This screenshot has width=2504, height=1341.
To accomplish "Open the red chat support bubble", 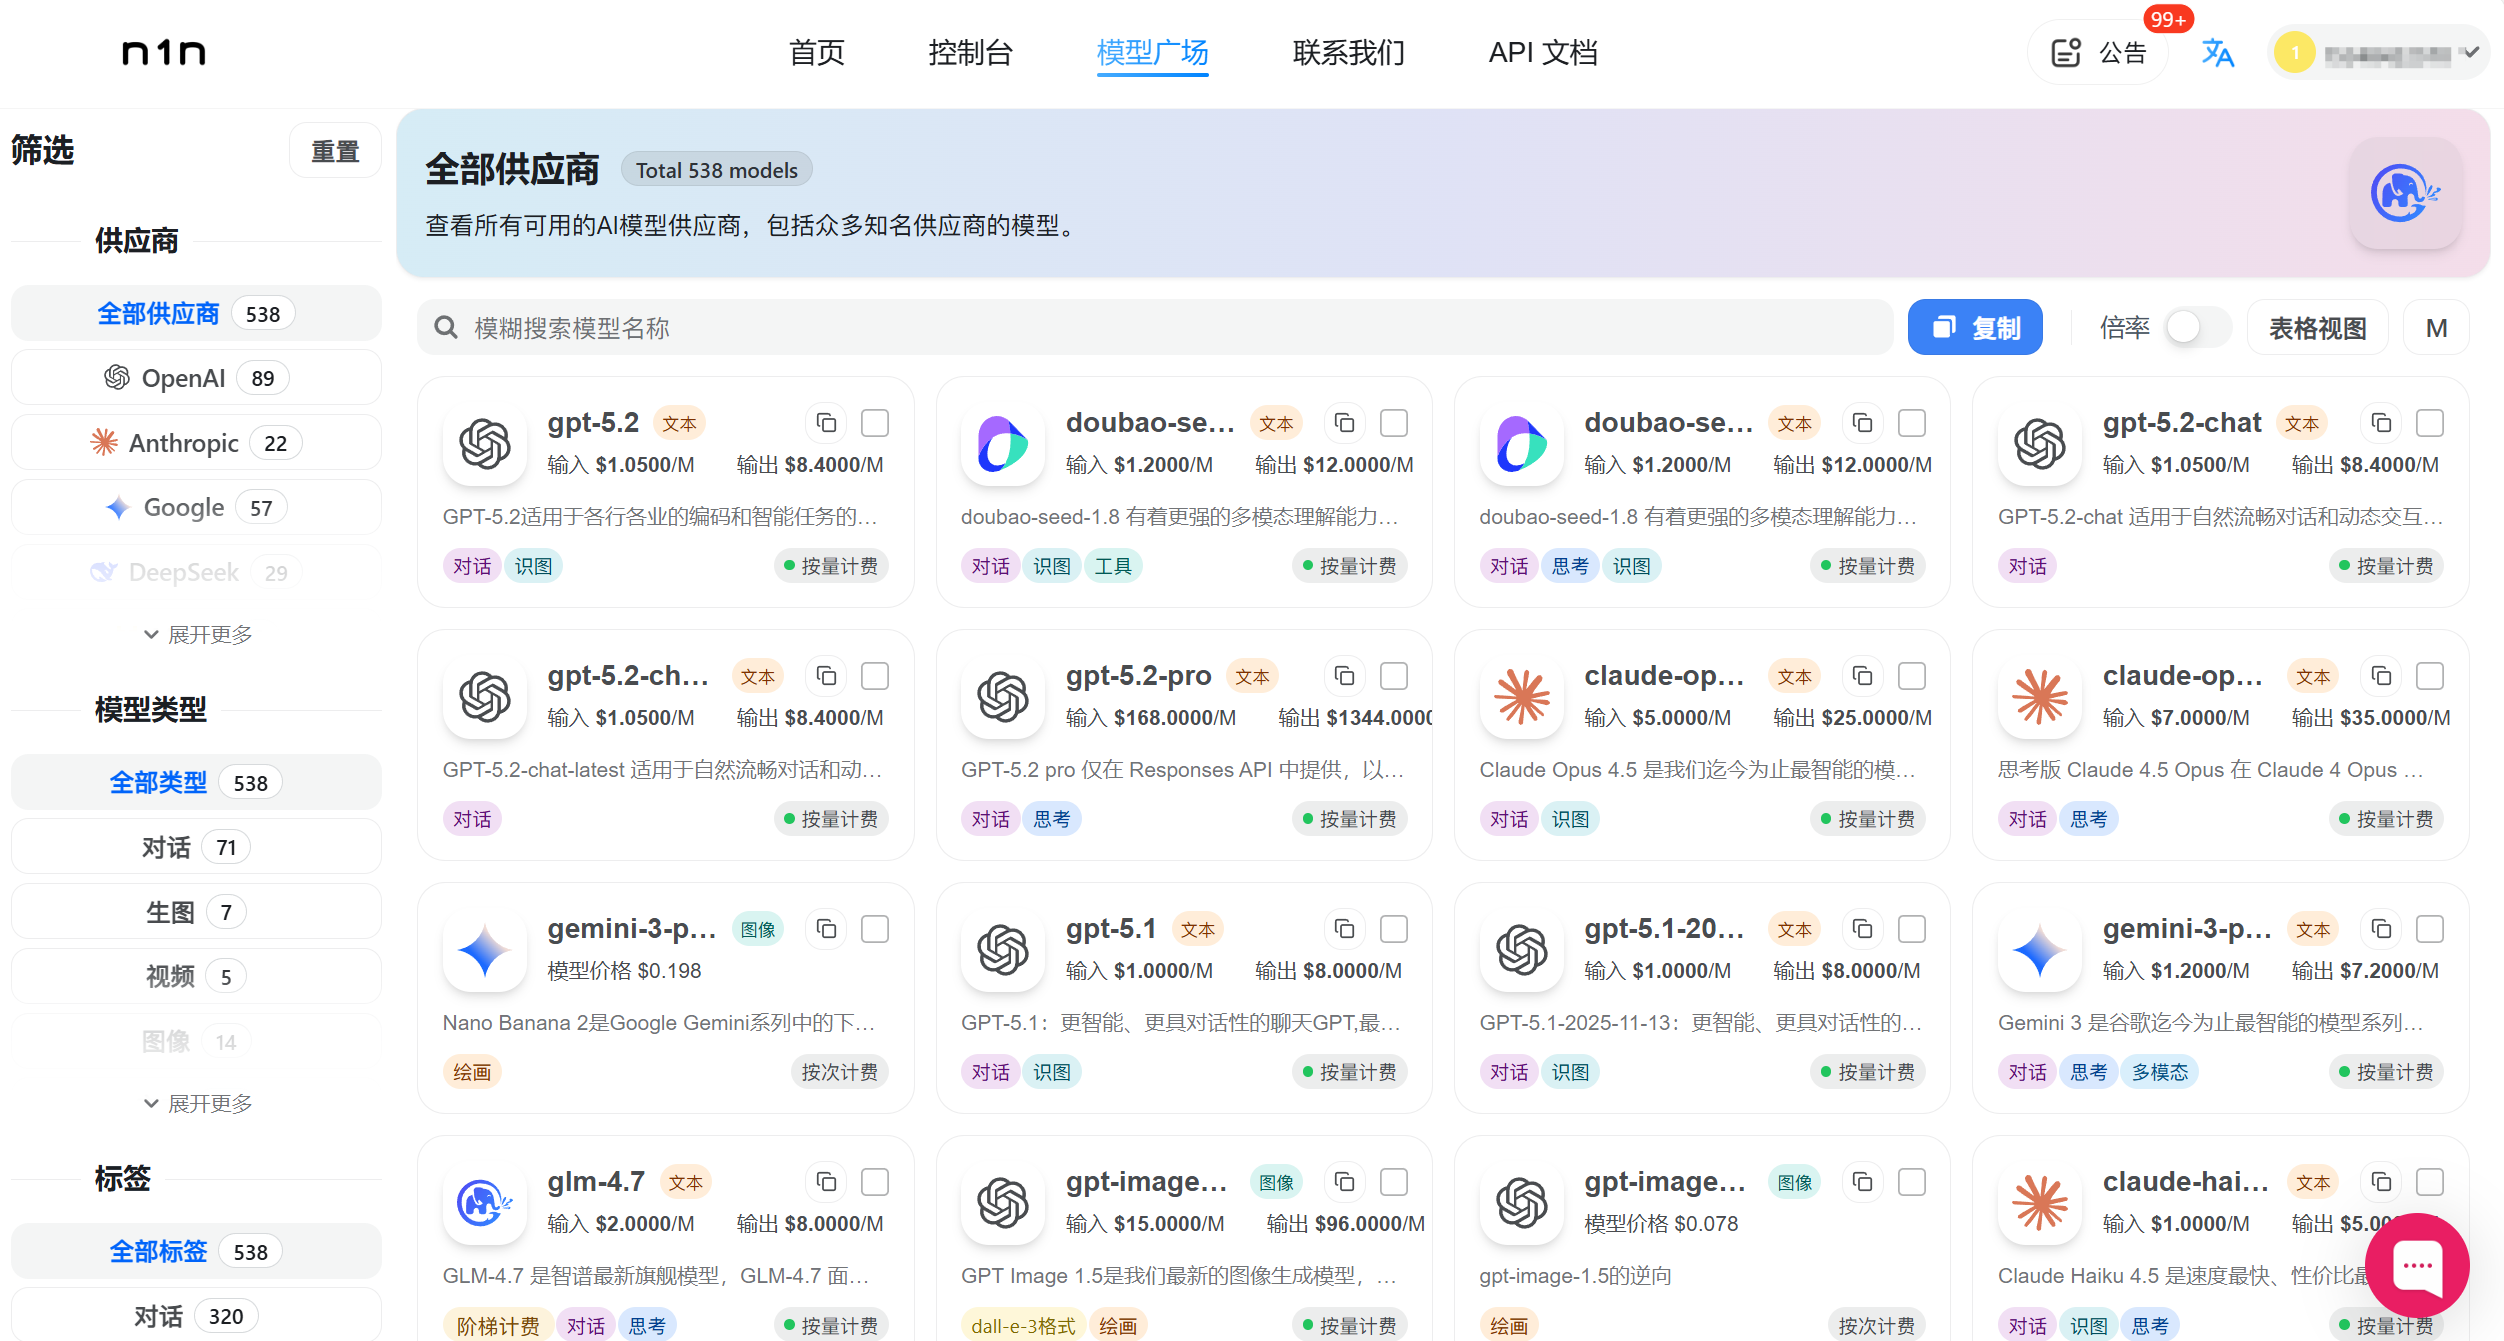I will 2416,1264.
